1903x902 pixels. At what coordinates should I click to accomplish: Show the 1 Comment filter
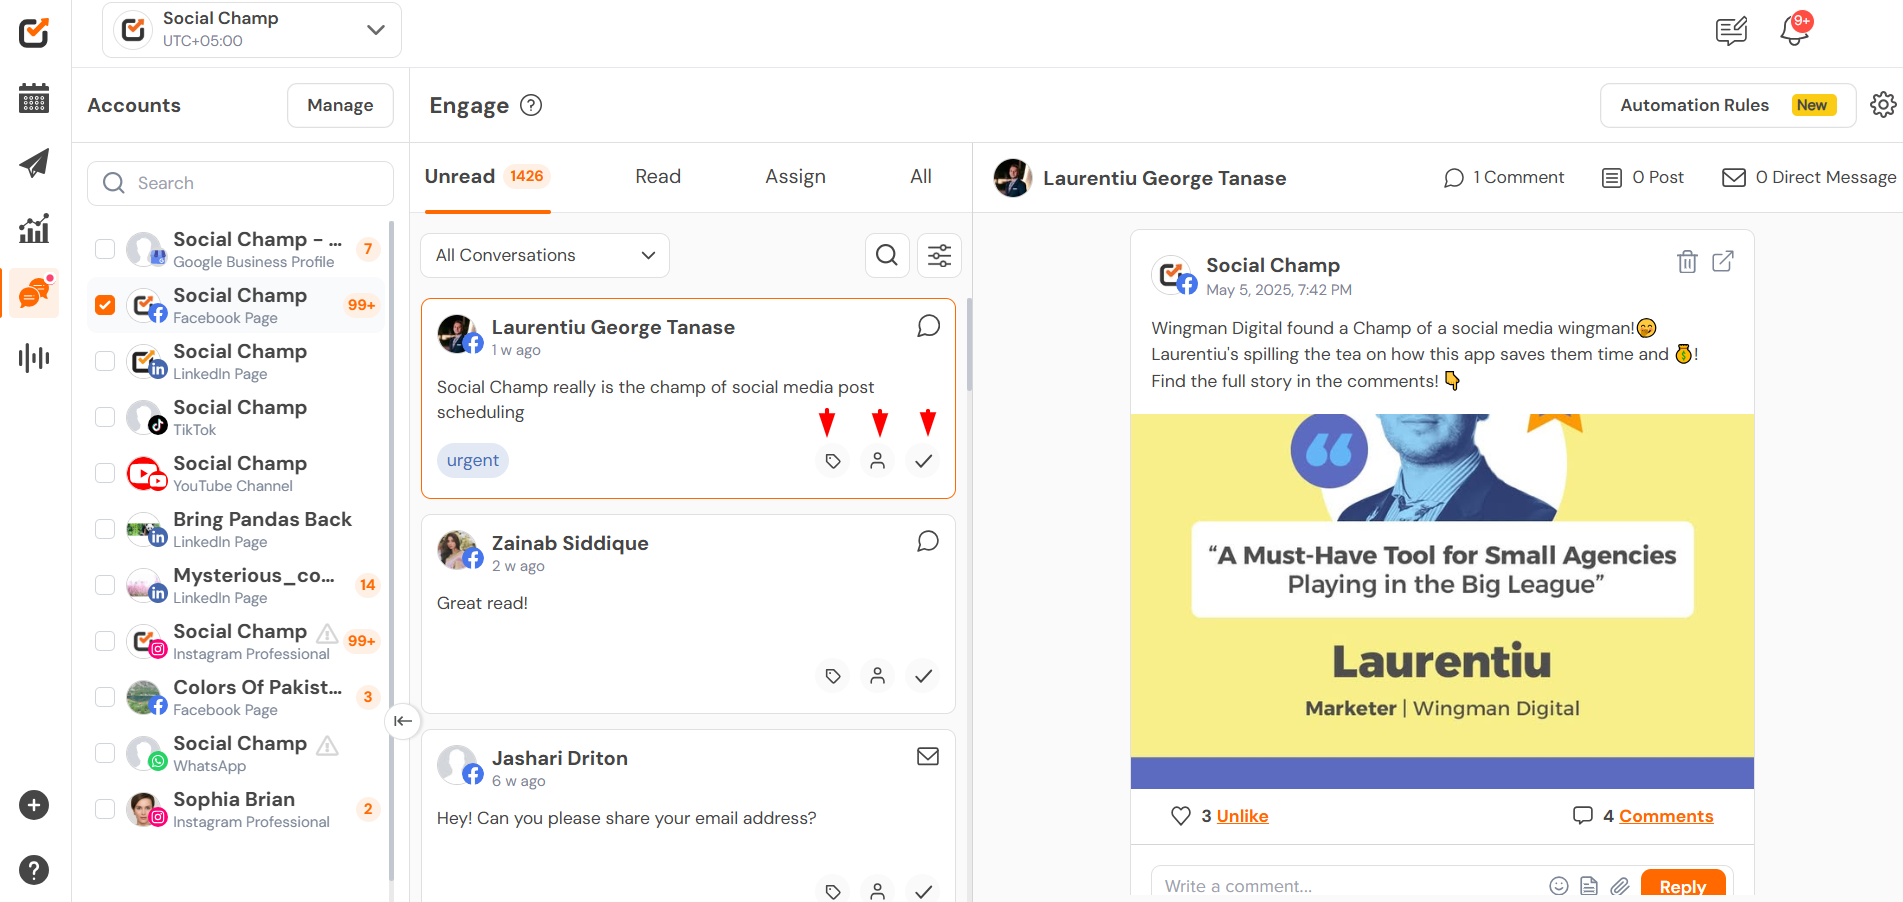coord(1504,177)
